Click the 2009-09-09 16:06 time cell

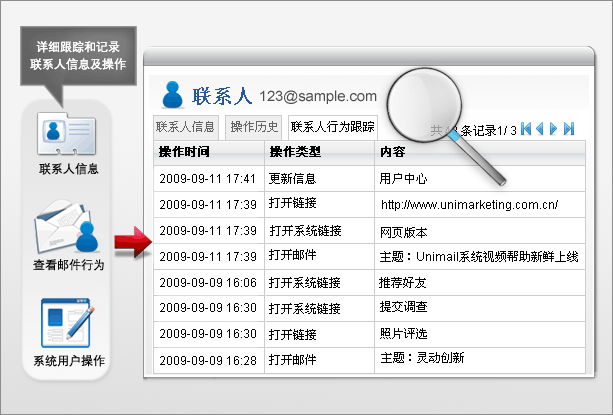[208, 282]
